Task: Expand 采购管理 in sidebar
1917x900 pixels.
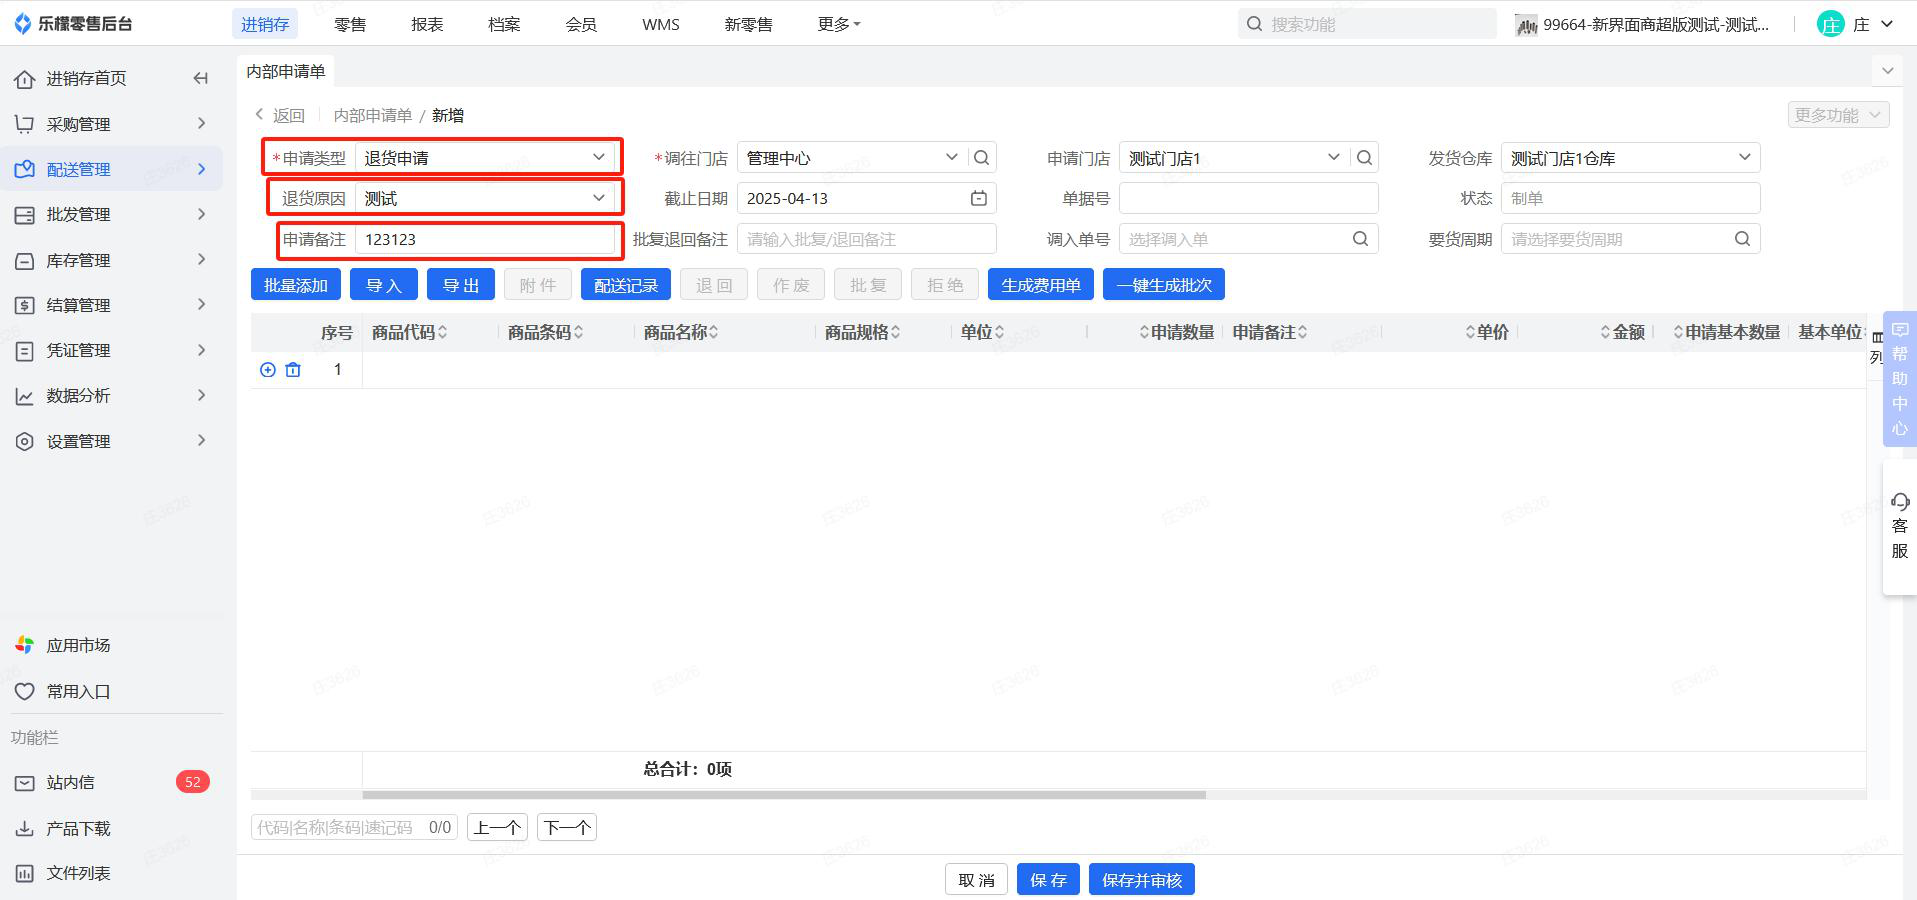Action: (x=110, y=124)
